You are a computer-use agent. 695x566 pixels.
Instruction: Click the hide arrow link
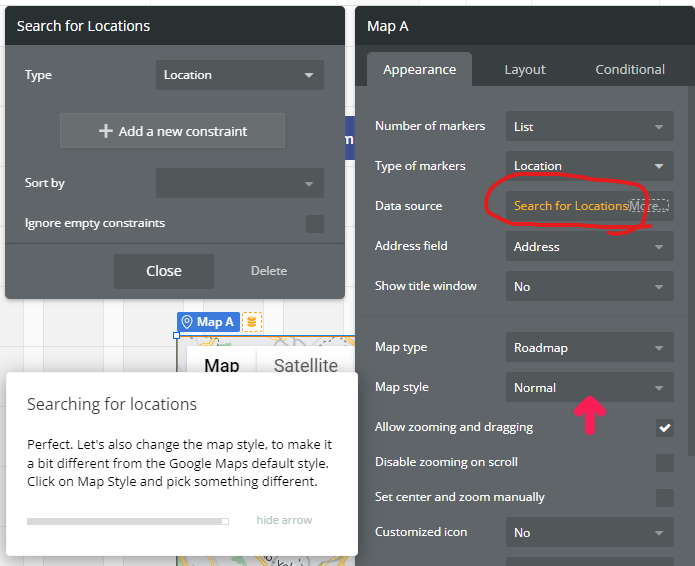(x=284, y=520)
